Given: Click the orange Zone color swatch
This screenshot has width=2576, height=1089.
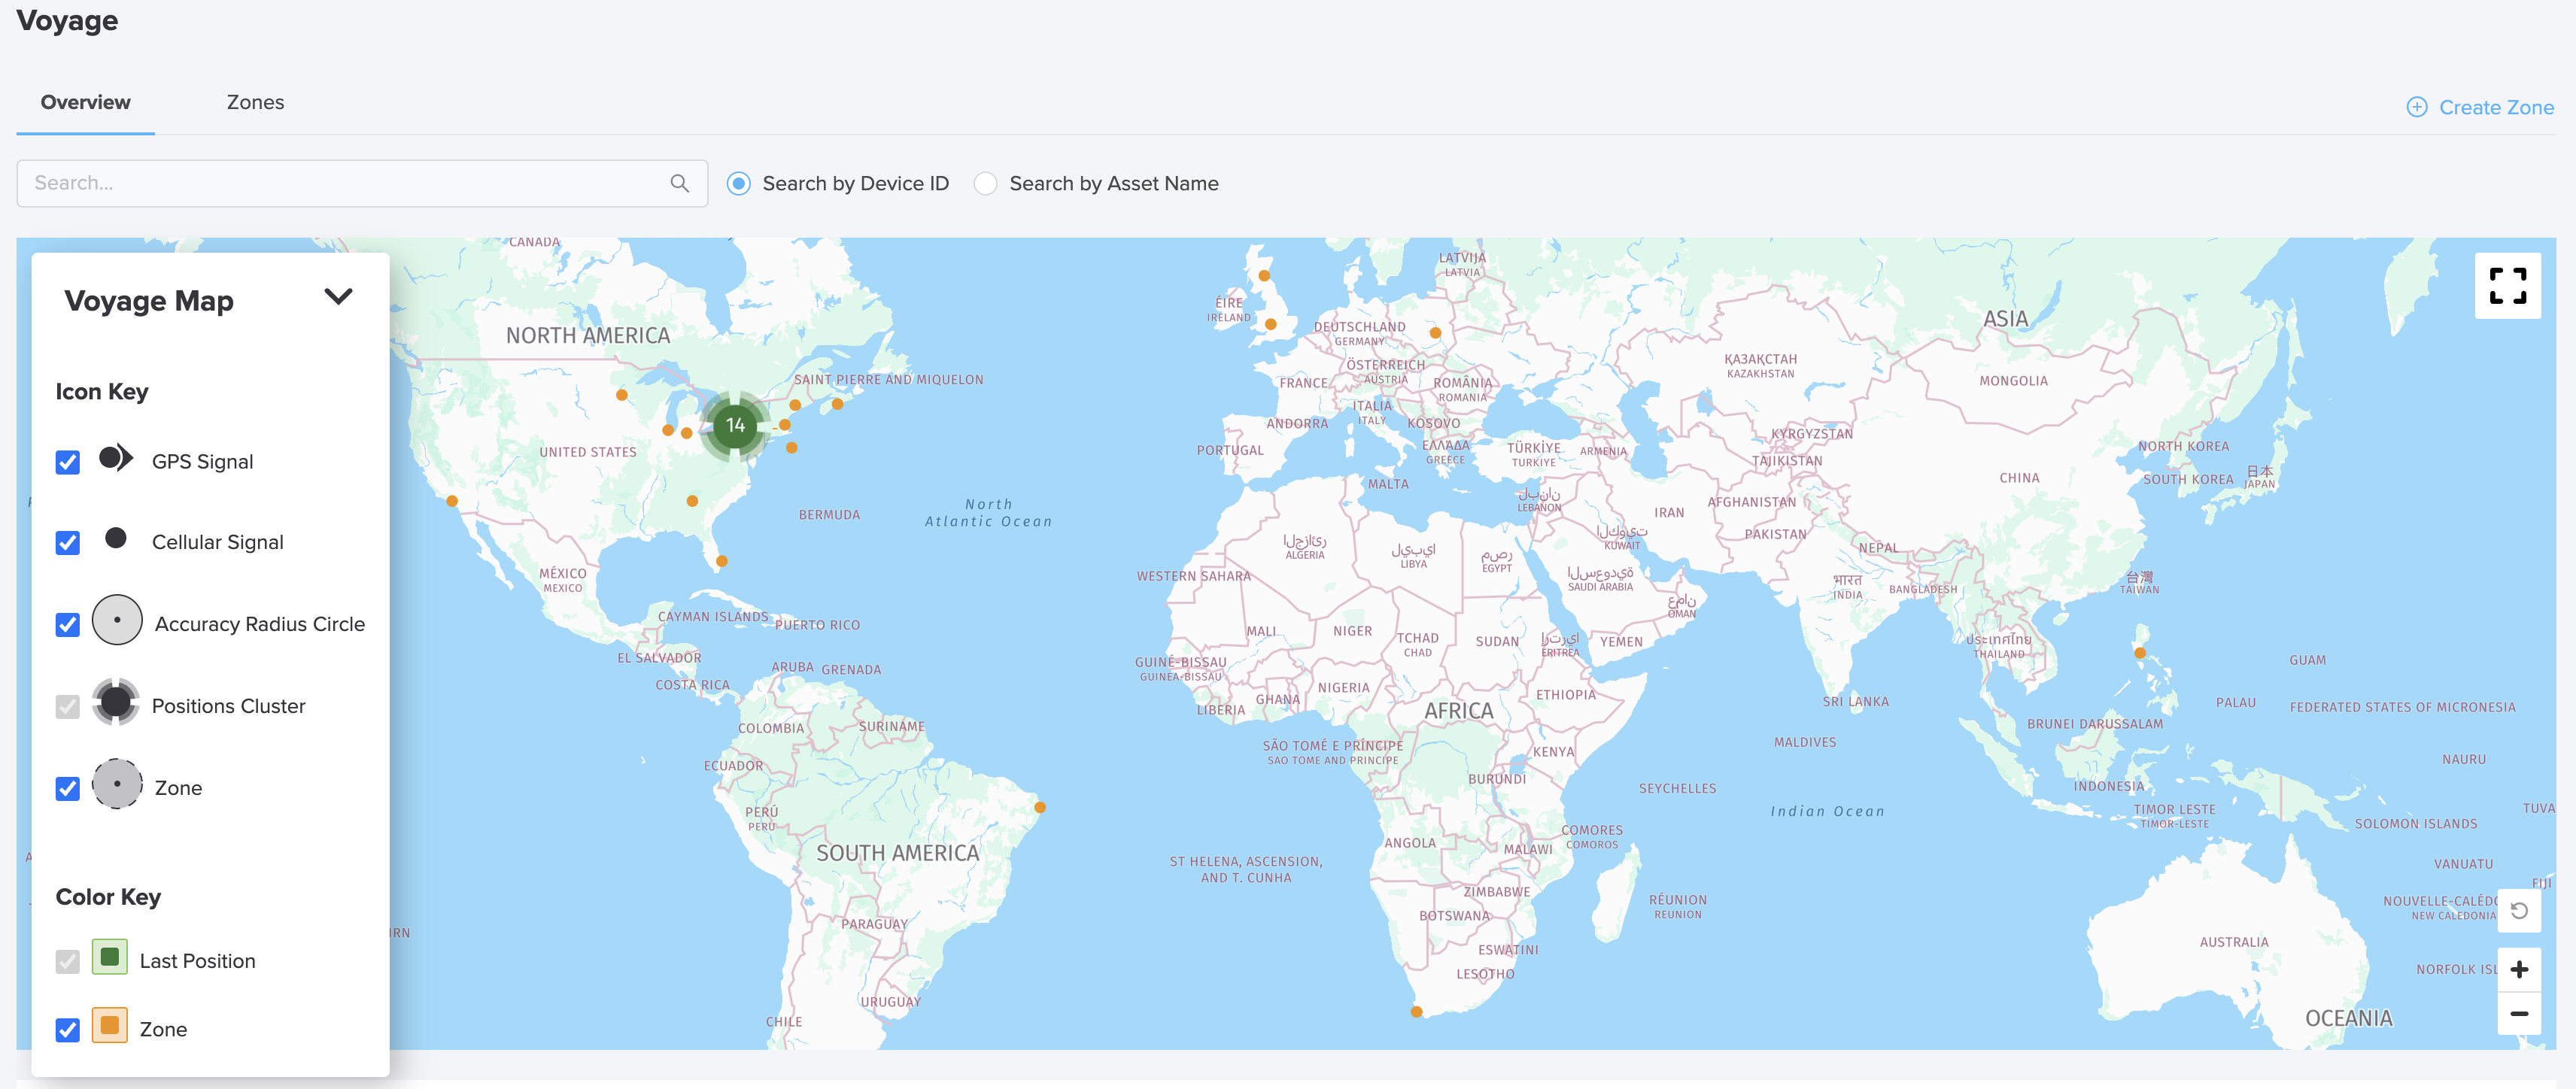Looking at the screenshot, I should point(109,1025).
